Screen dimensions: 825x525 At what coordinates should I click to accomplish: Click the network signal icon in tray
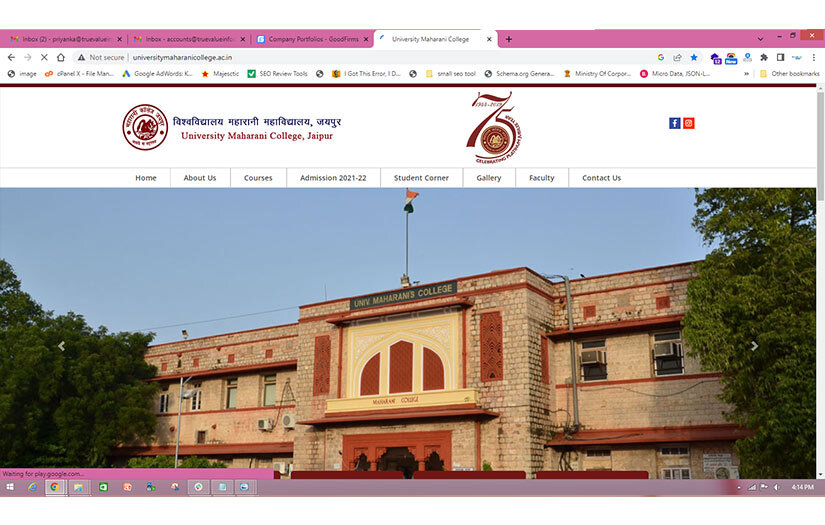coord(752,487)
